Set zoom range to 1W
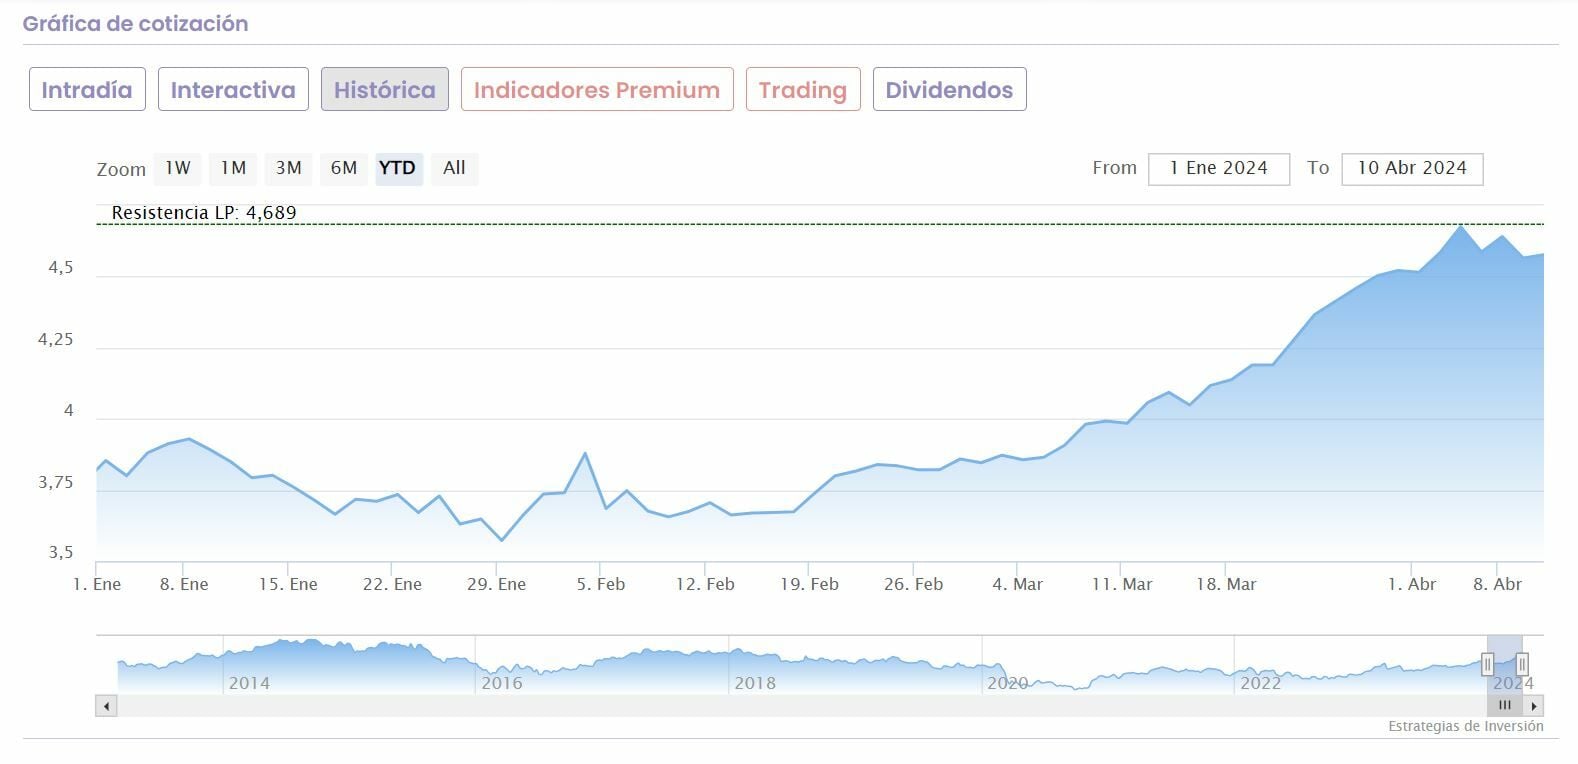This screenshot has height=764, width=1578. (x=178, y=168)
